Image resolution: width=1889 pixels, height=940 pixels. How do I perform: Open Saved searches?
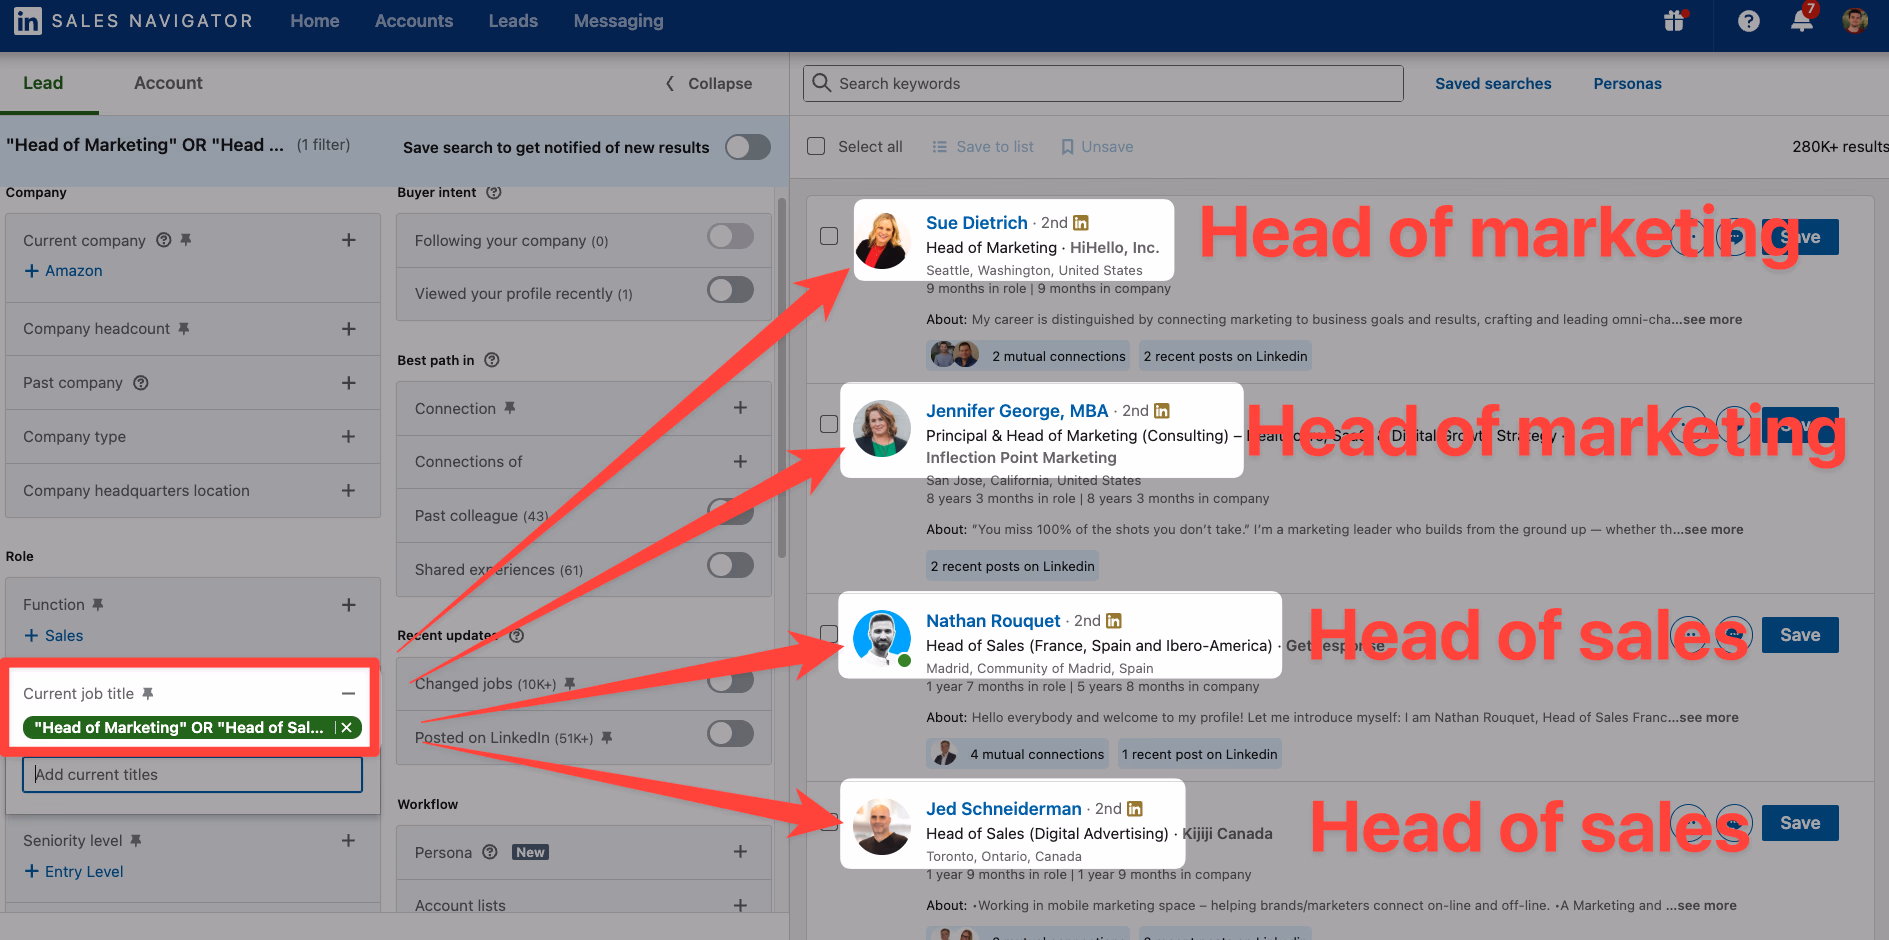click(x=1493, y=84)
